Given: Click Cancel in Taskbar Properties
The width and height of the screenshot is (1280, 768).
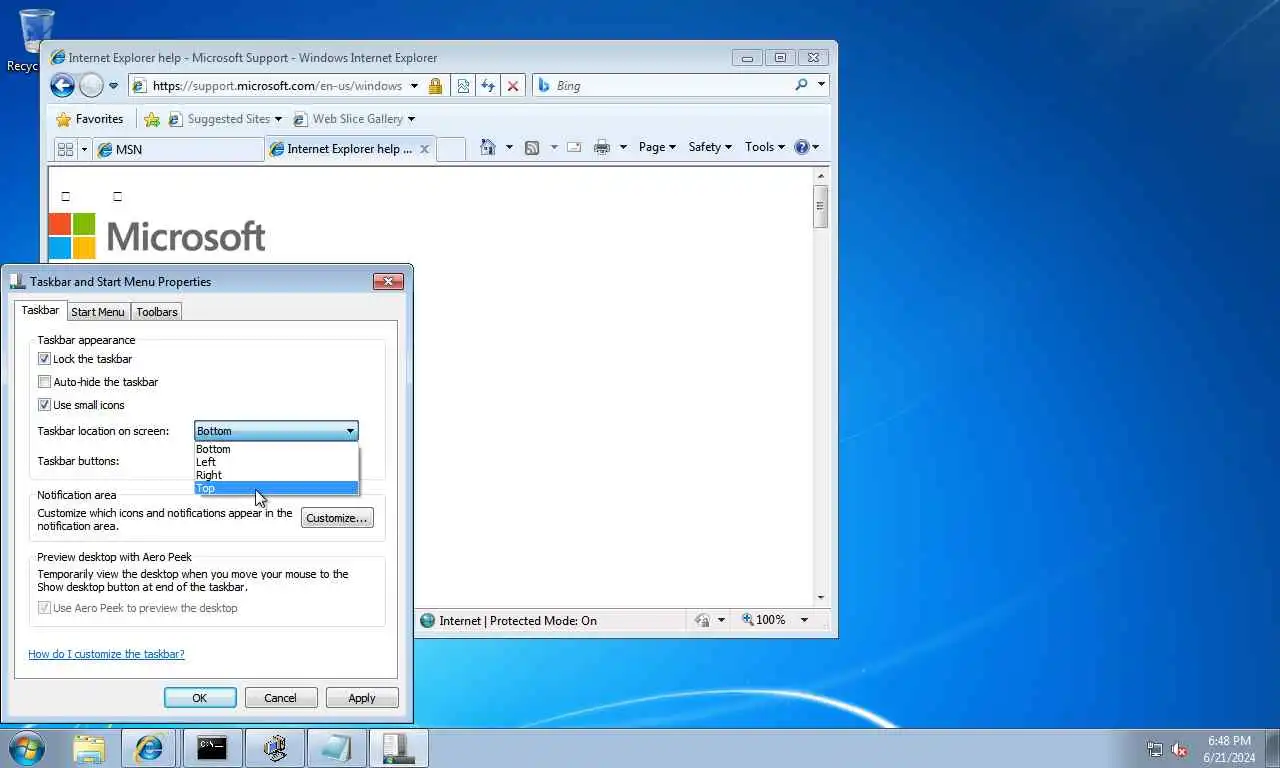Looking at the screenshot, I should click(x=281, y=698).
